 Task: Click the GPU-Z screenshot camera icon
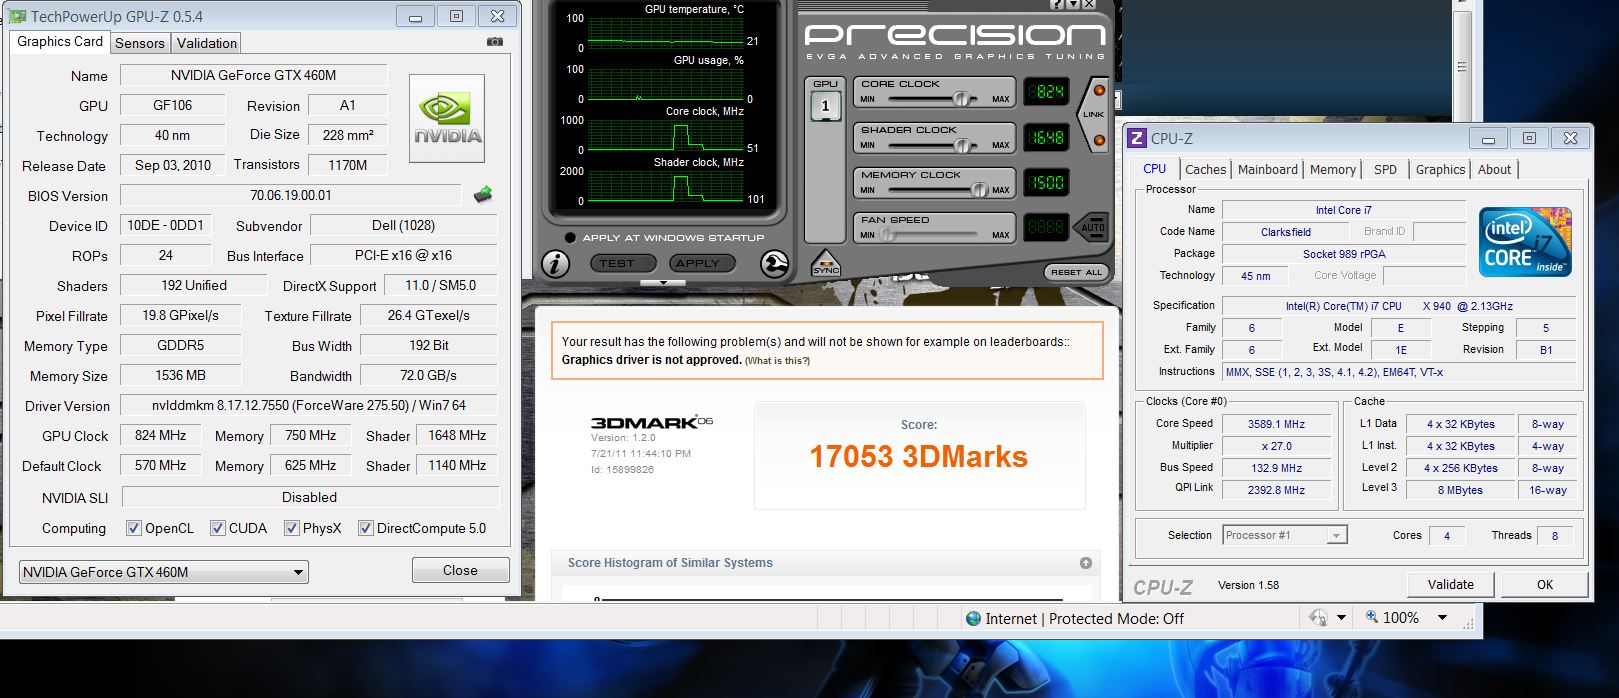495,42
